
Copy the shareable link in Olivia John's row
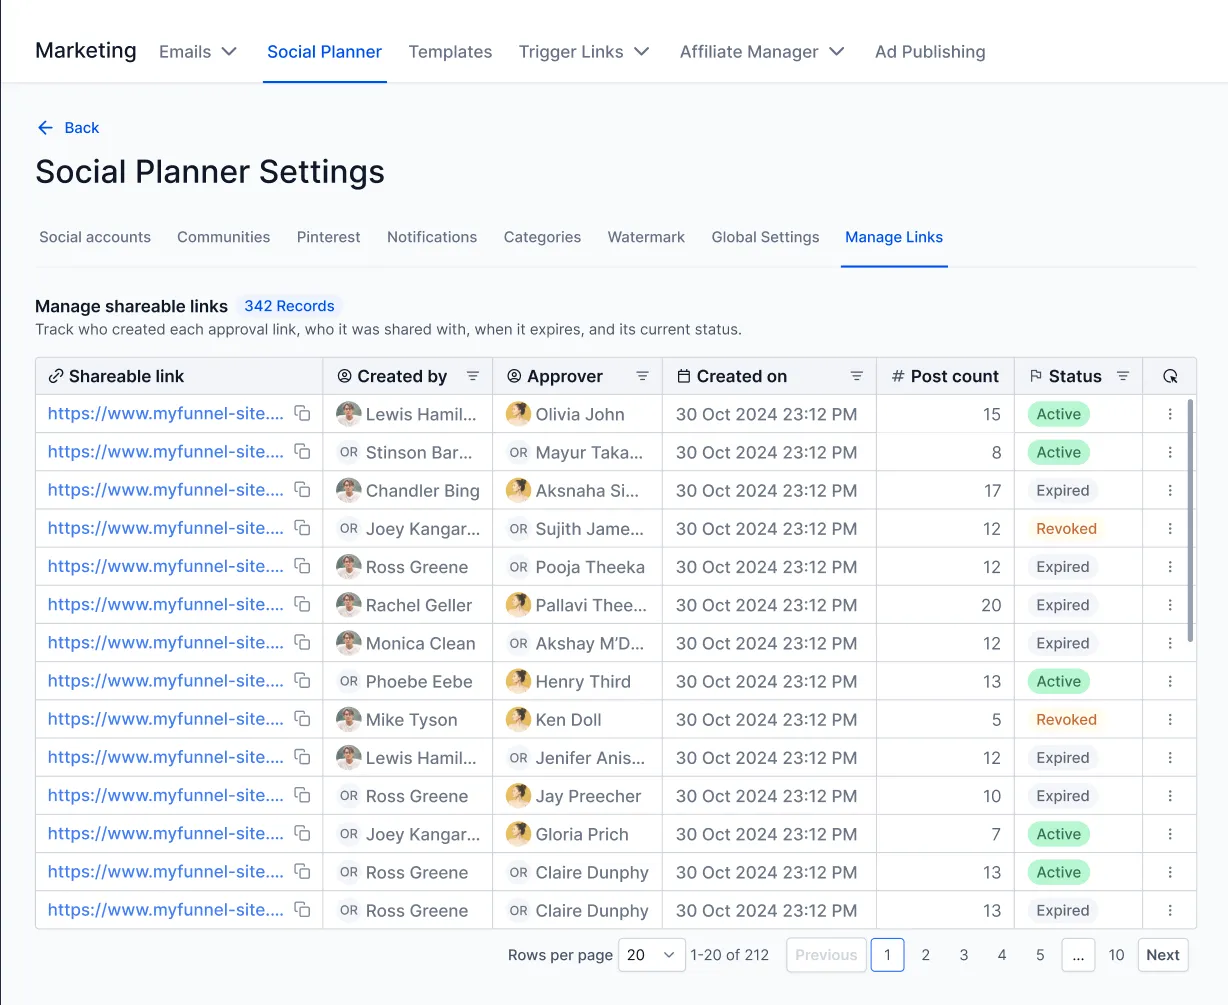[302, 414]
